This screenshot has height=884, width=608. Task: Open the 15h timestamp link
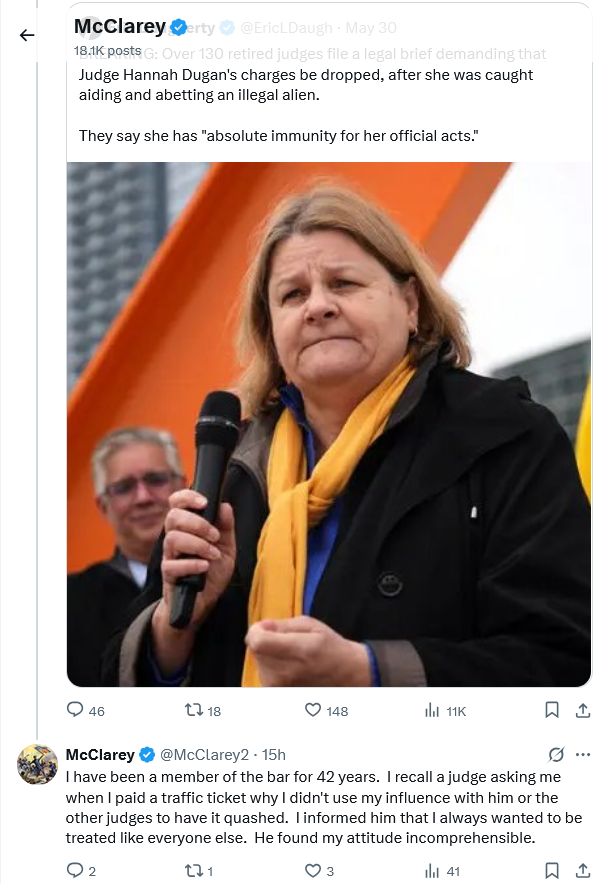tap(273, 754)
